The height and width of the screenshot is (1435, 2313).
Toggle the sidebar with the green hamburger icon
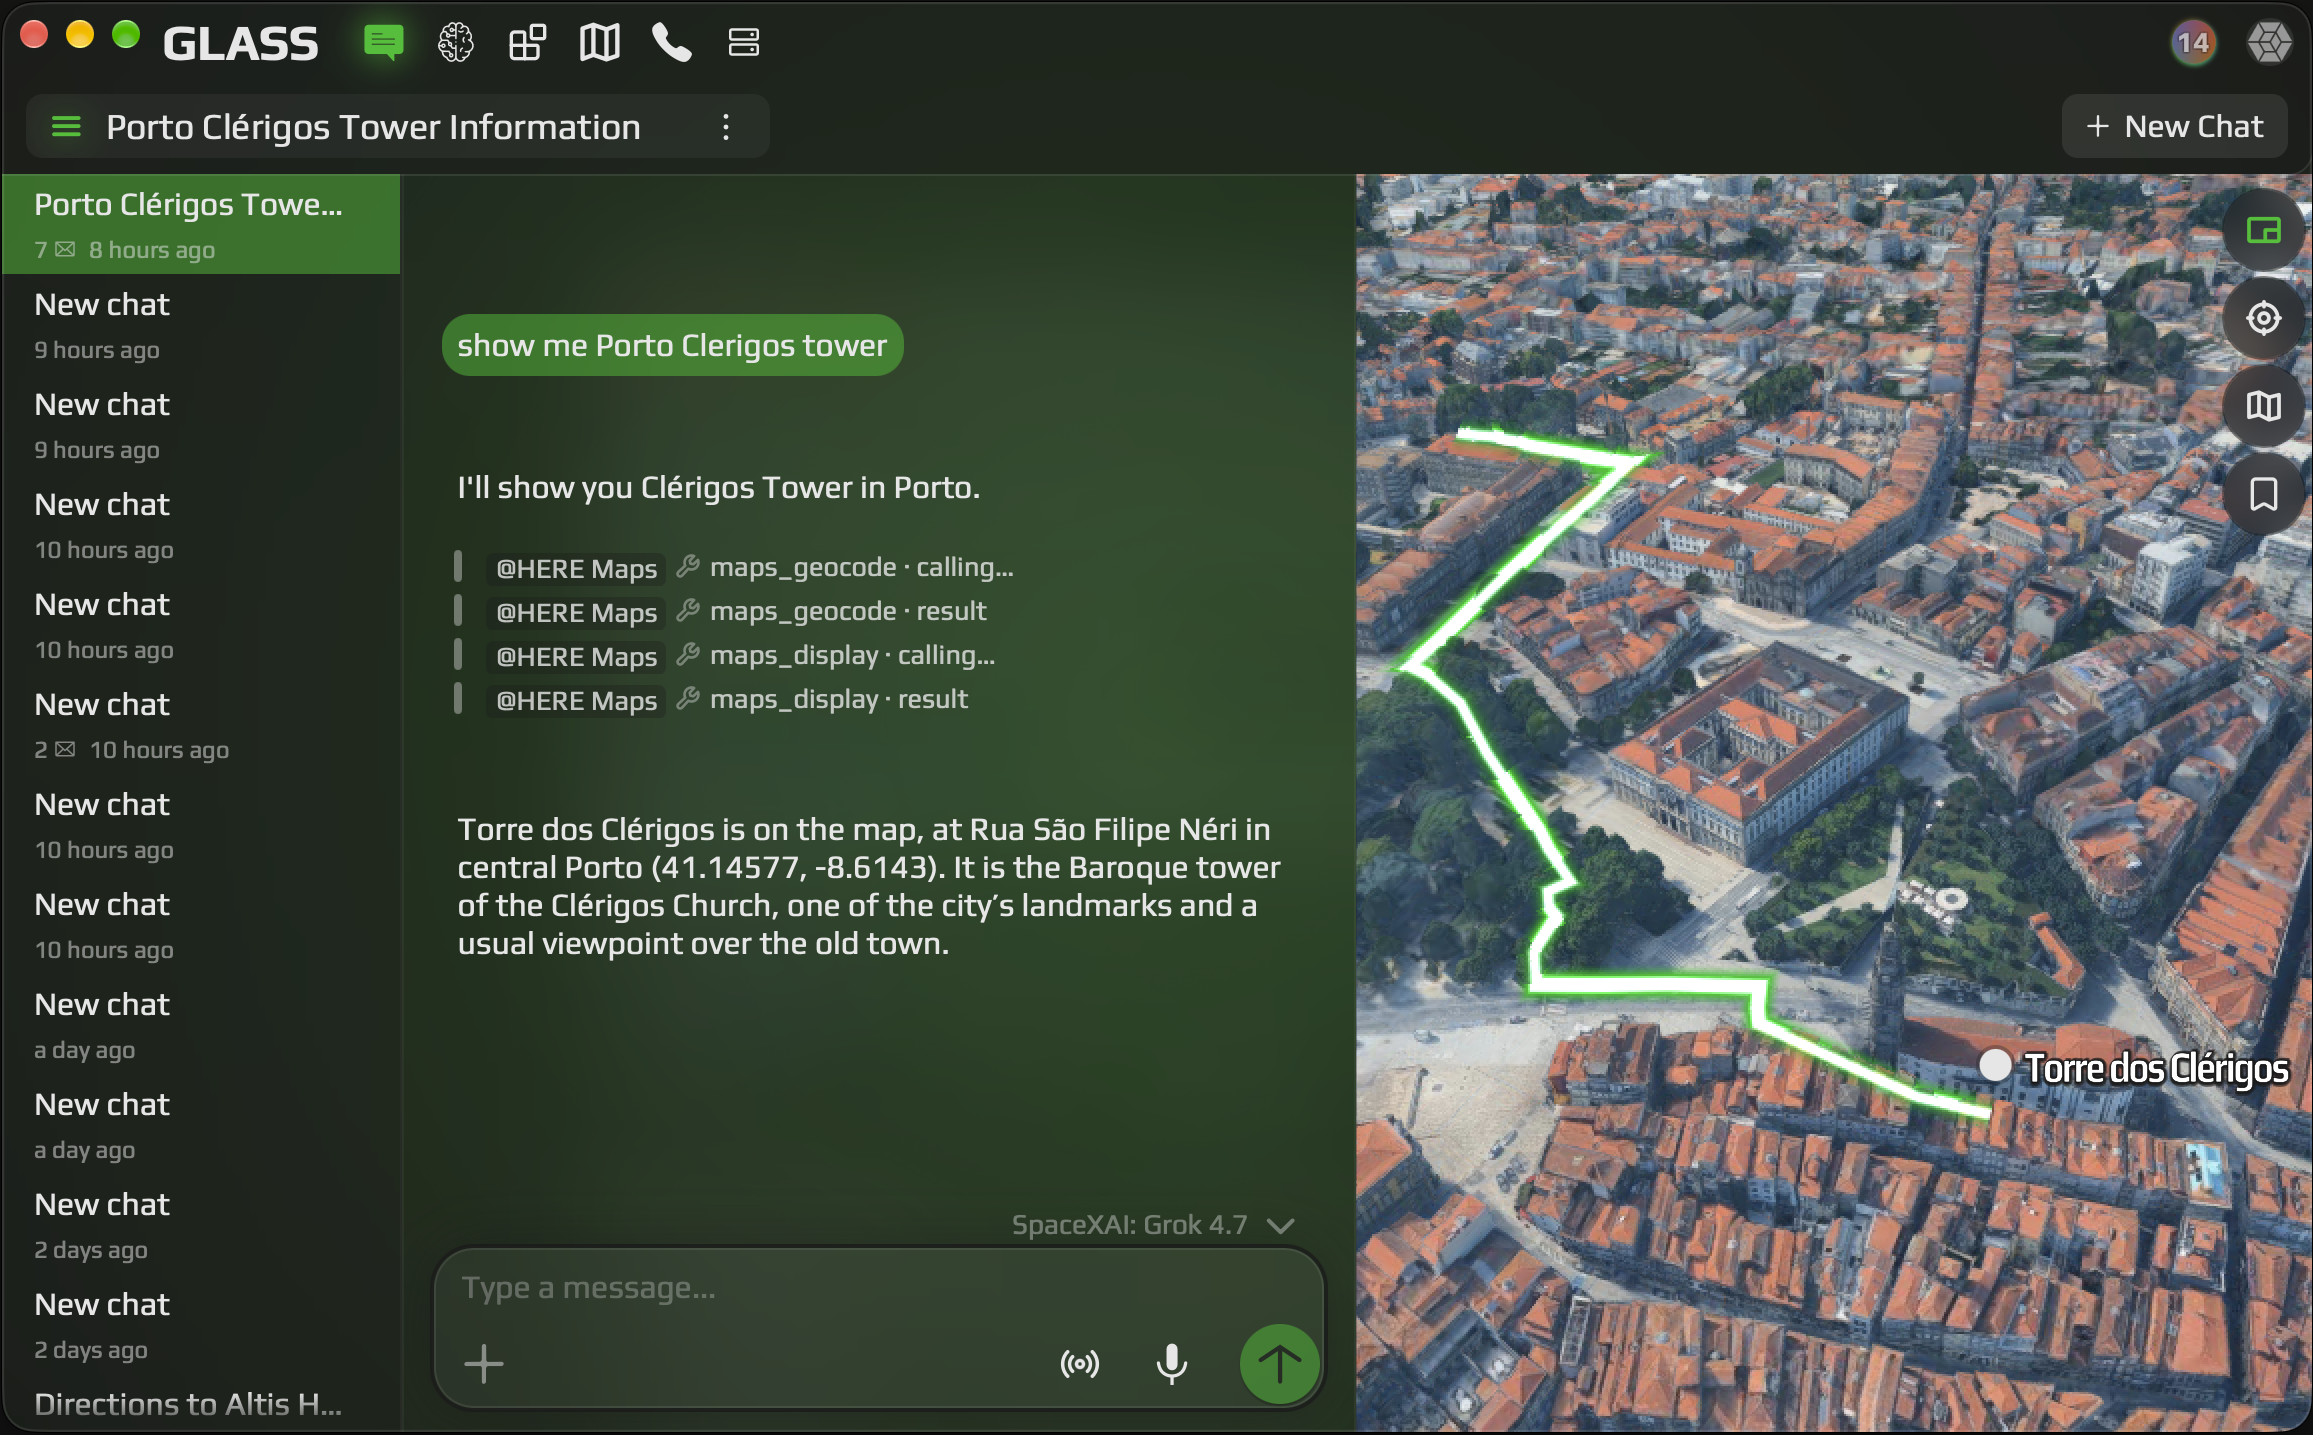coord(66,127)
